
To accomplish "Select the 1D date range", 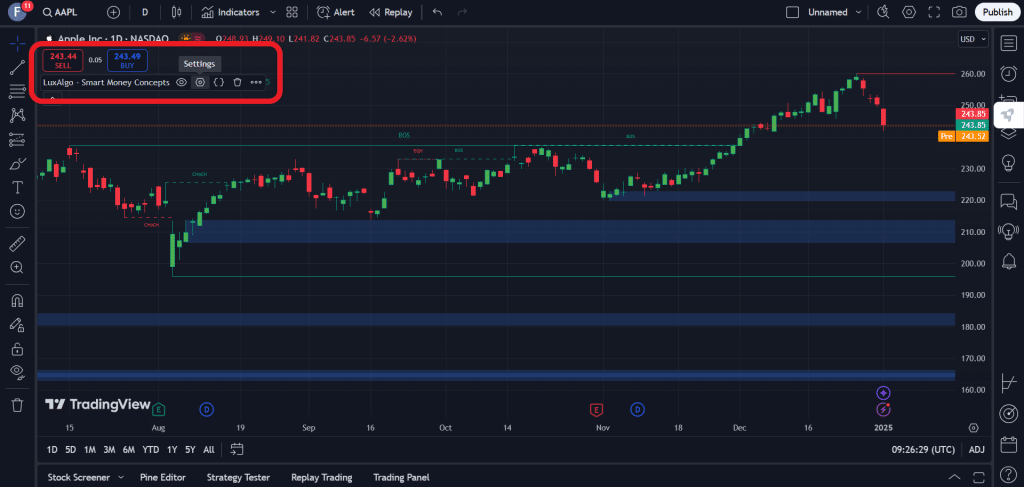I will (52, 450).
